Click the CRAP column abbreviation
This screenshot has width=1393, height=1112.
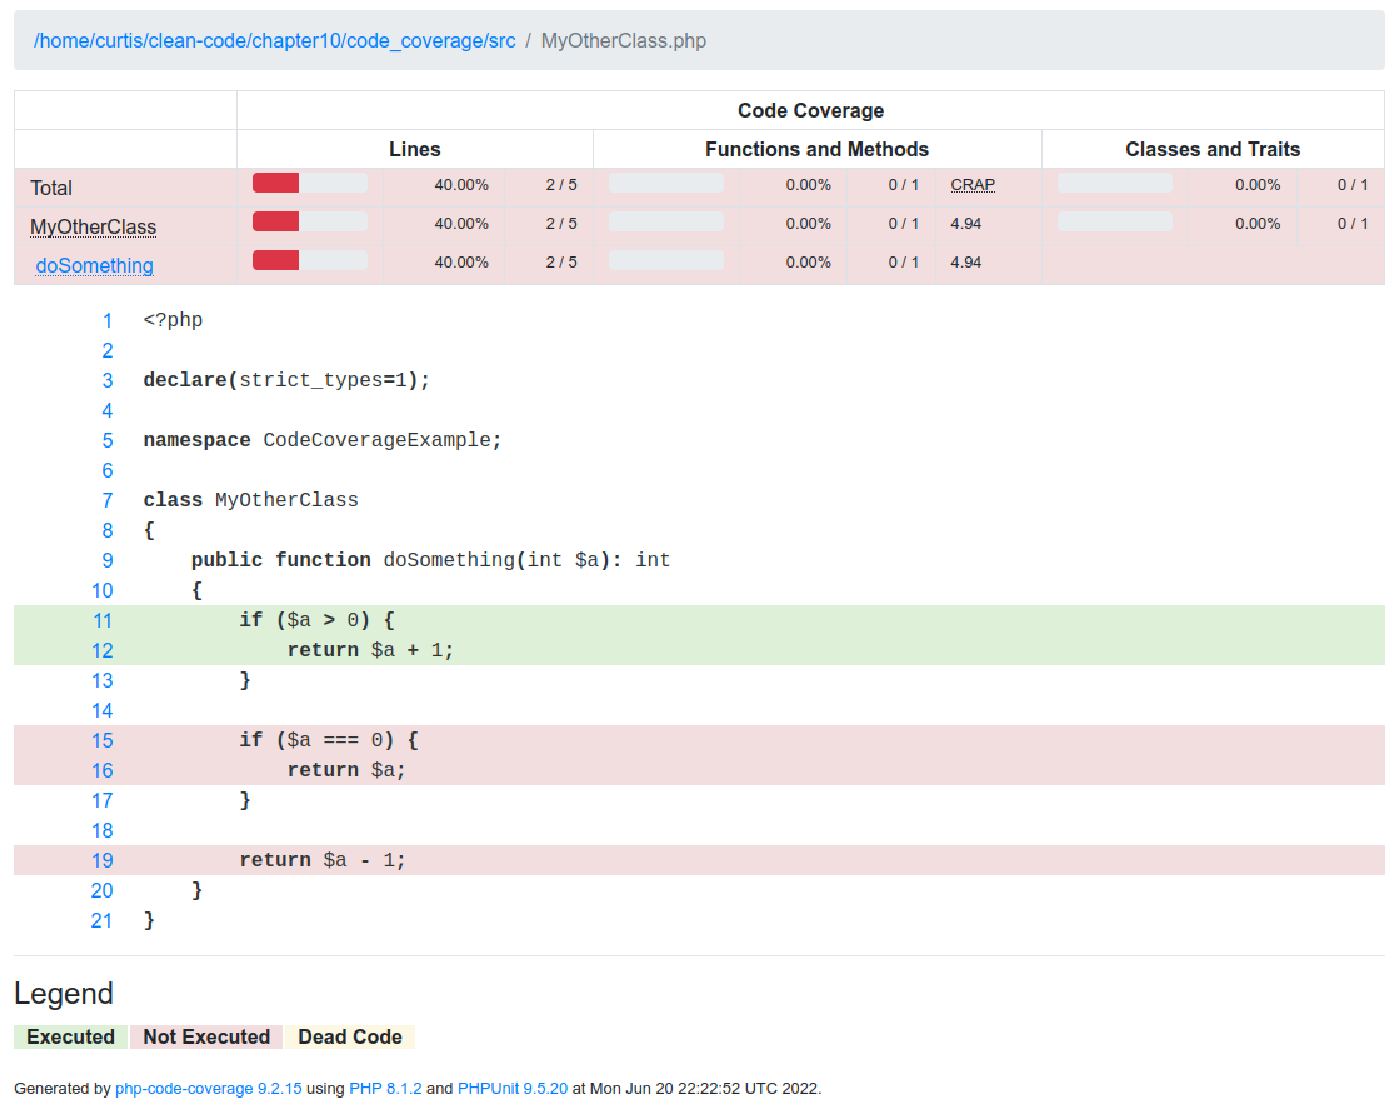972,185
